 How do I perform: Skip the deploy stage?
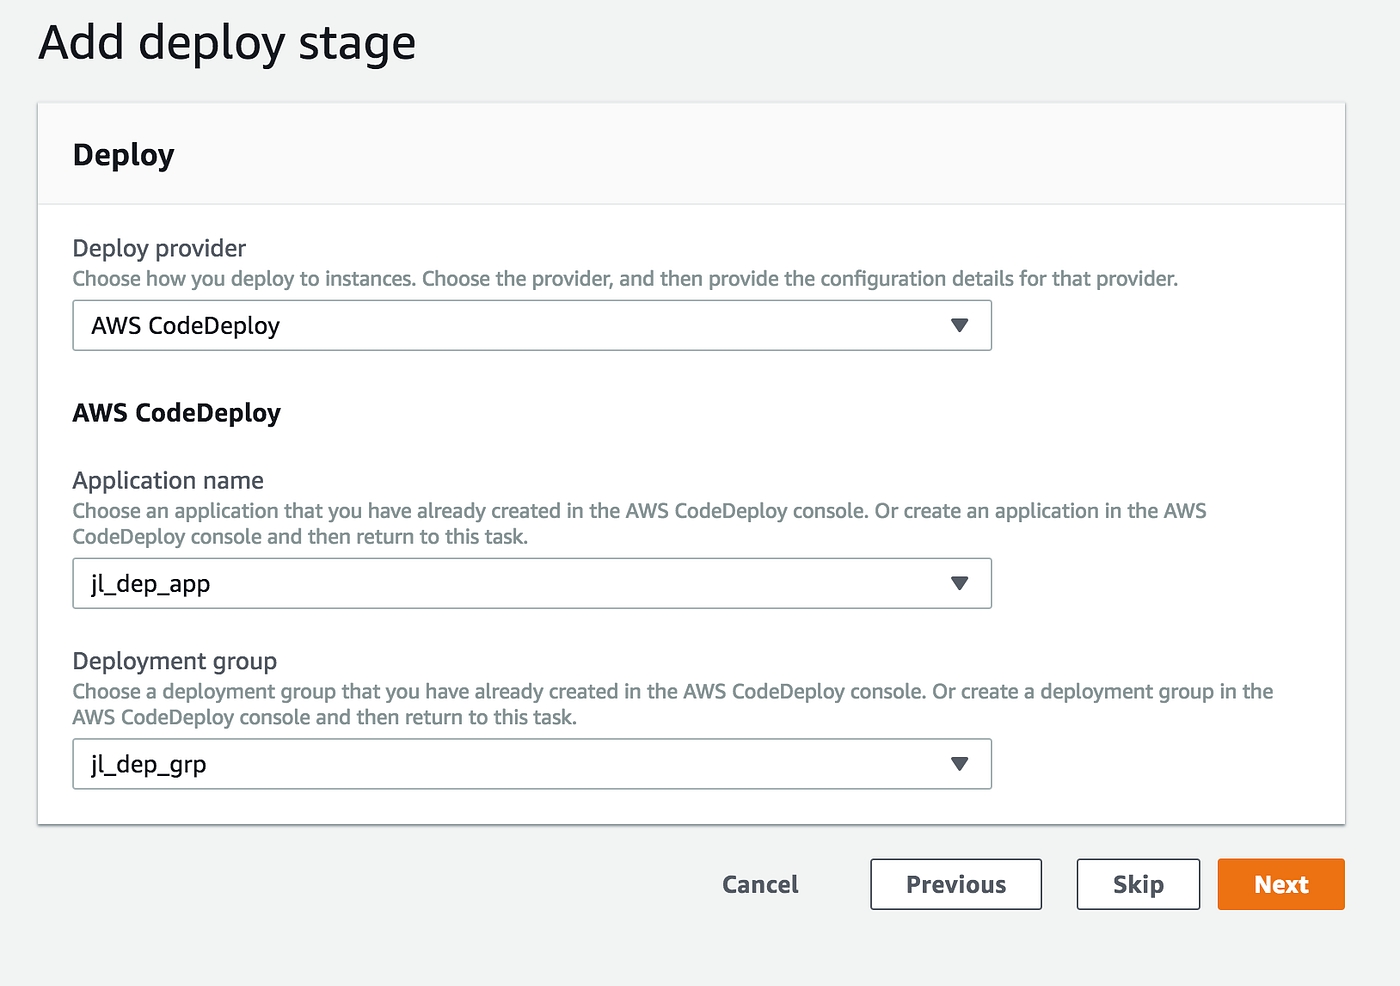coord(1137,884)
